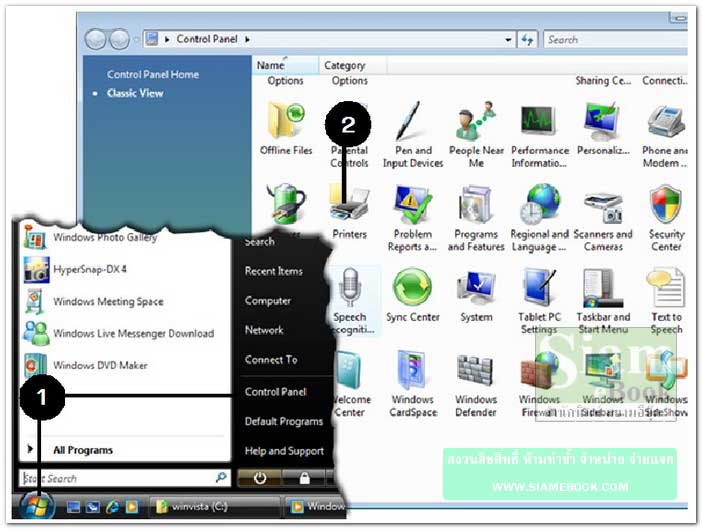702x529 pixels.
Task: Open Programs and Features
Action: [x=476, y=219]
